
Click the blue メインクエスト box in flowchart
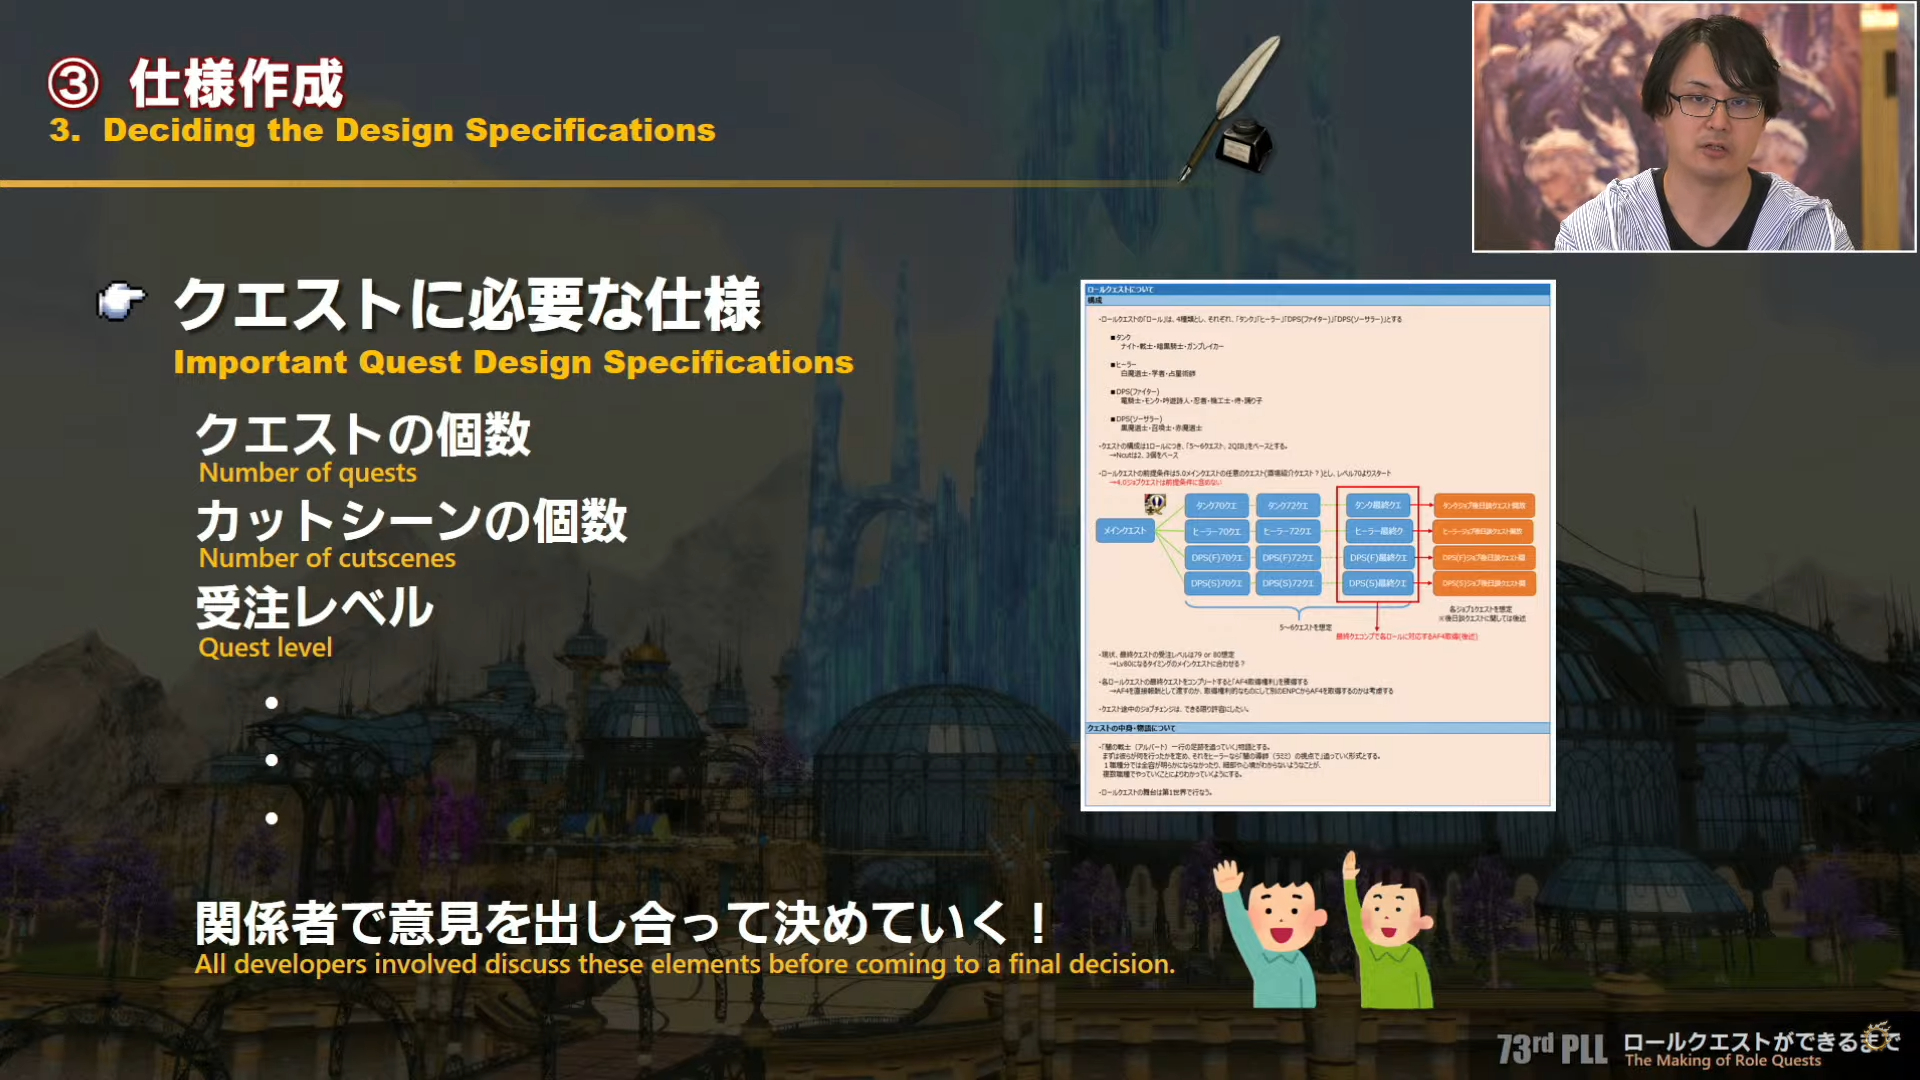(1125, 531)
